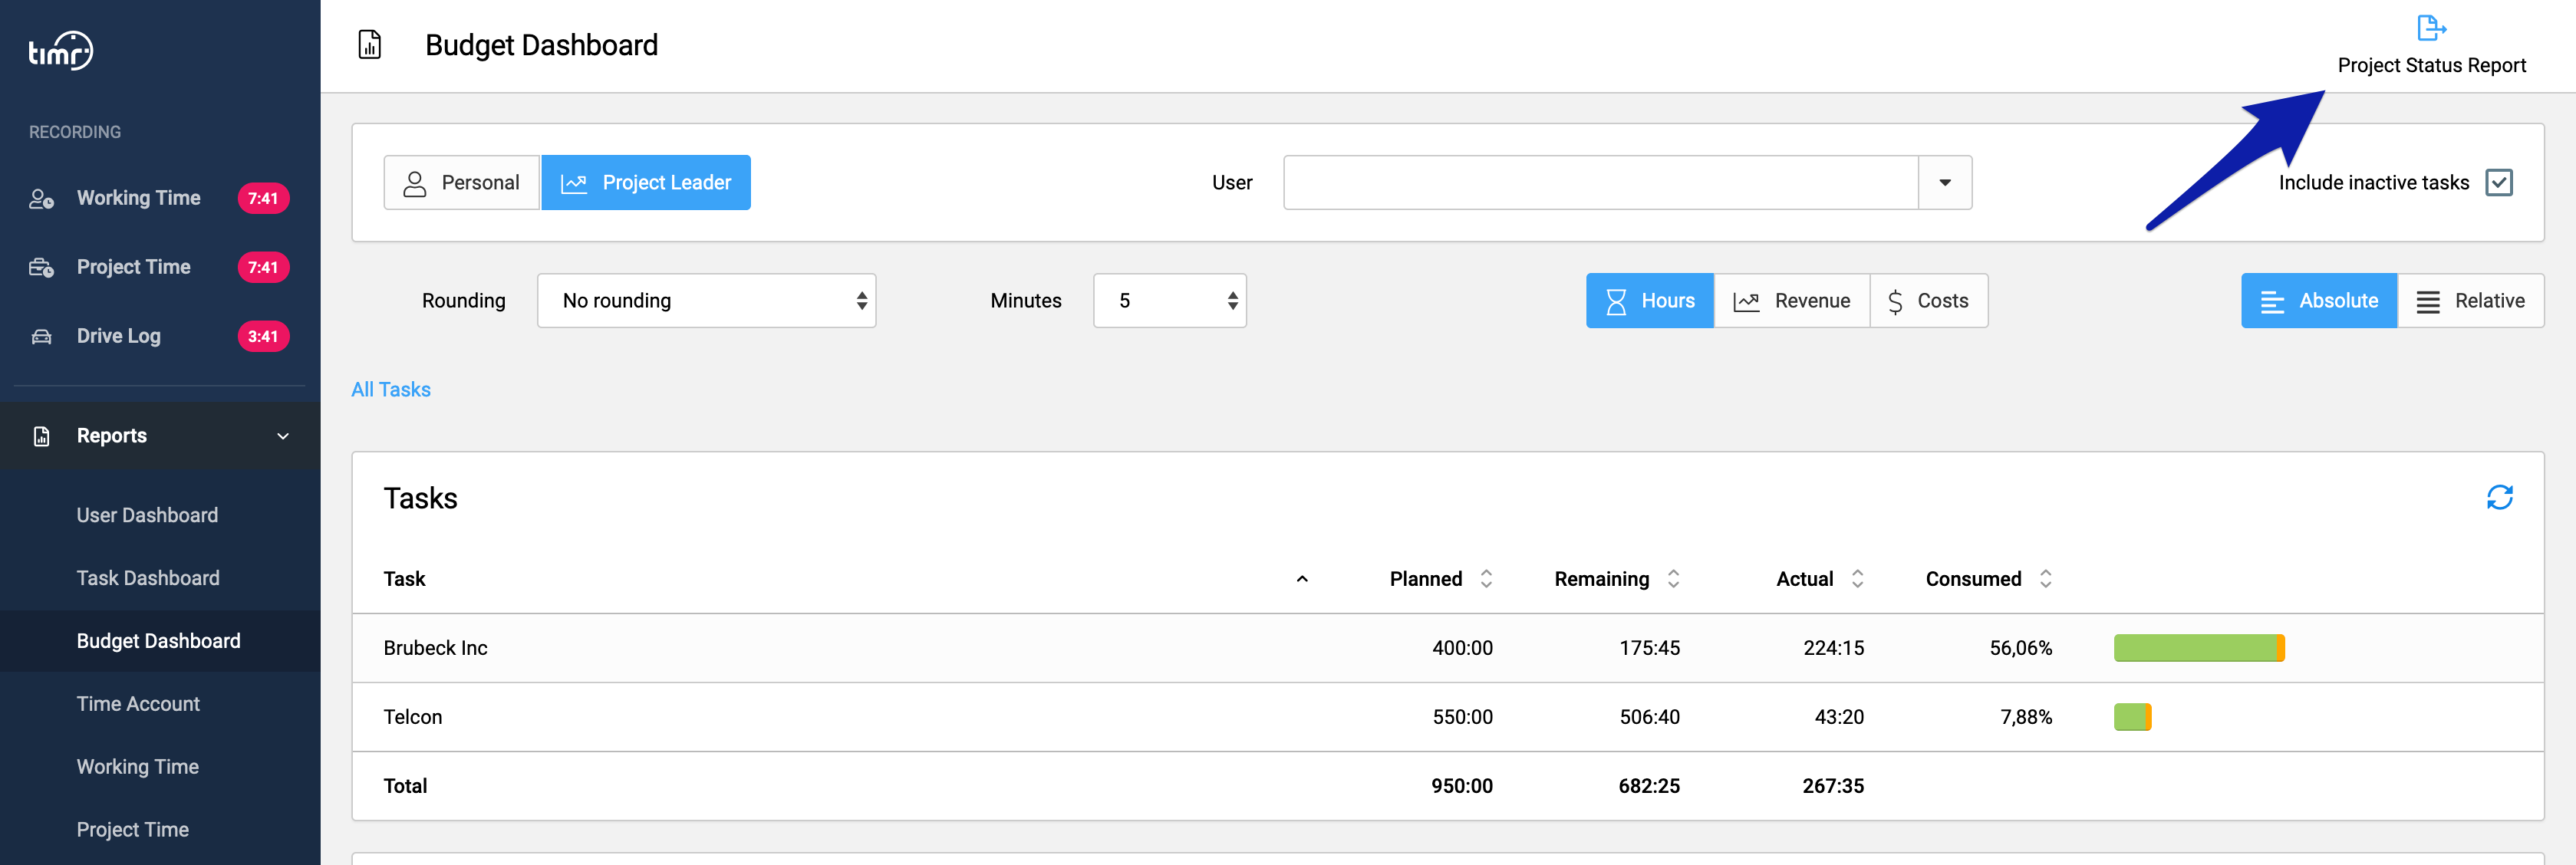Show budget as Costs
The width and height of the screenshot is (2576, 865).
tap(1929, 301)
